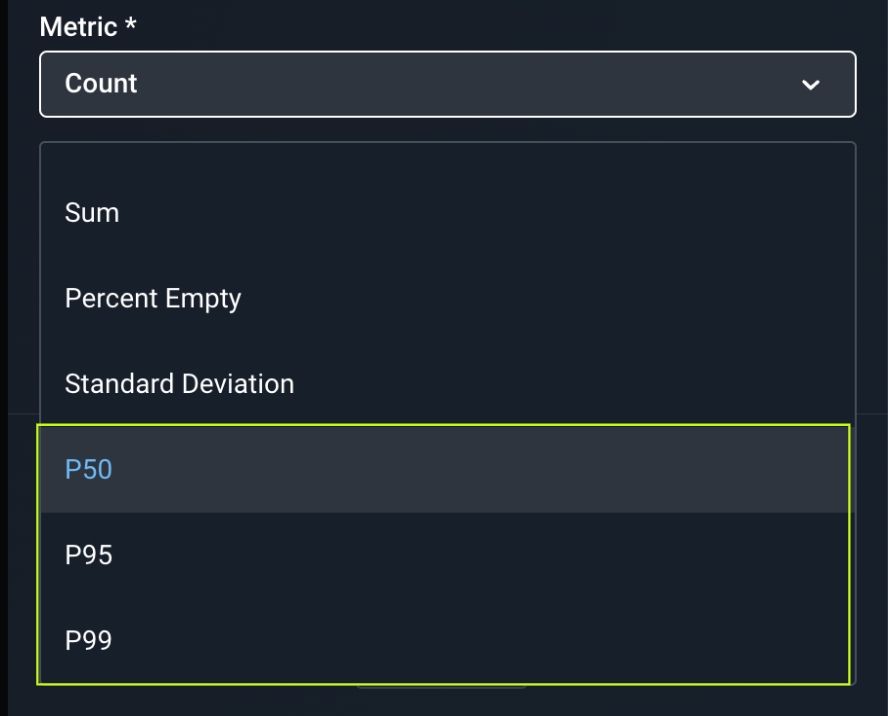Click the blue P50 list entry

[x=89, y=470]
